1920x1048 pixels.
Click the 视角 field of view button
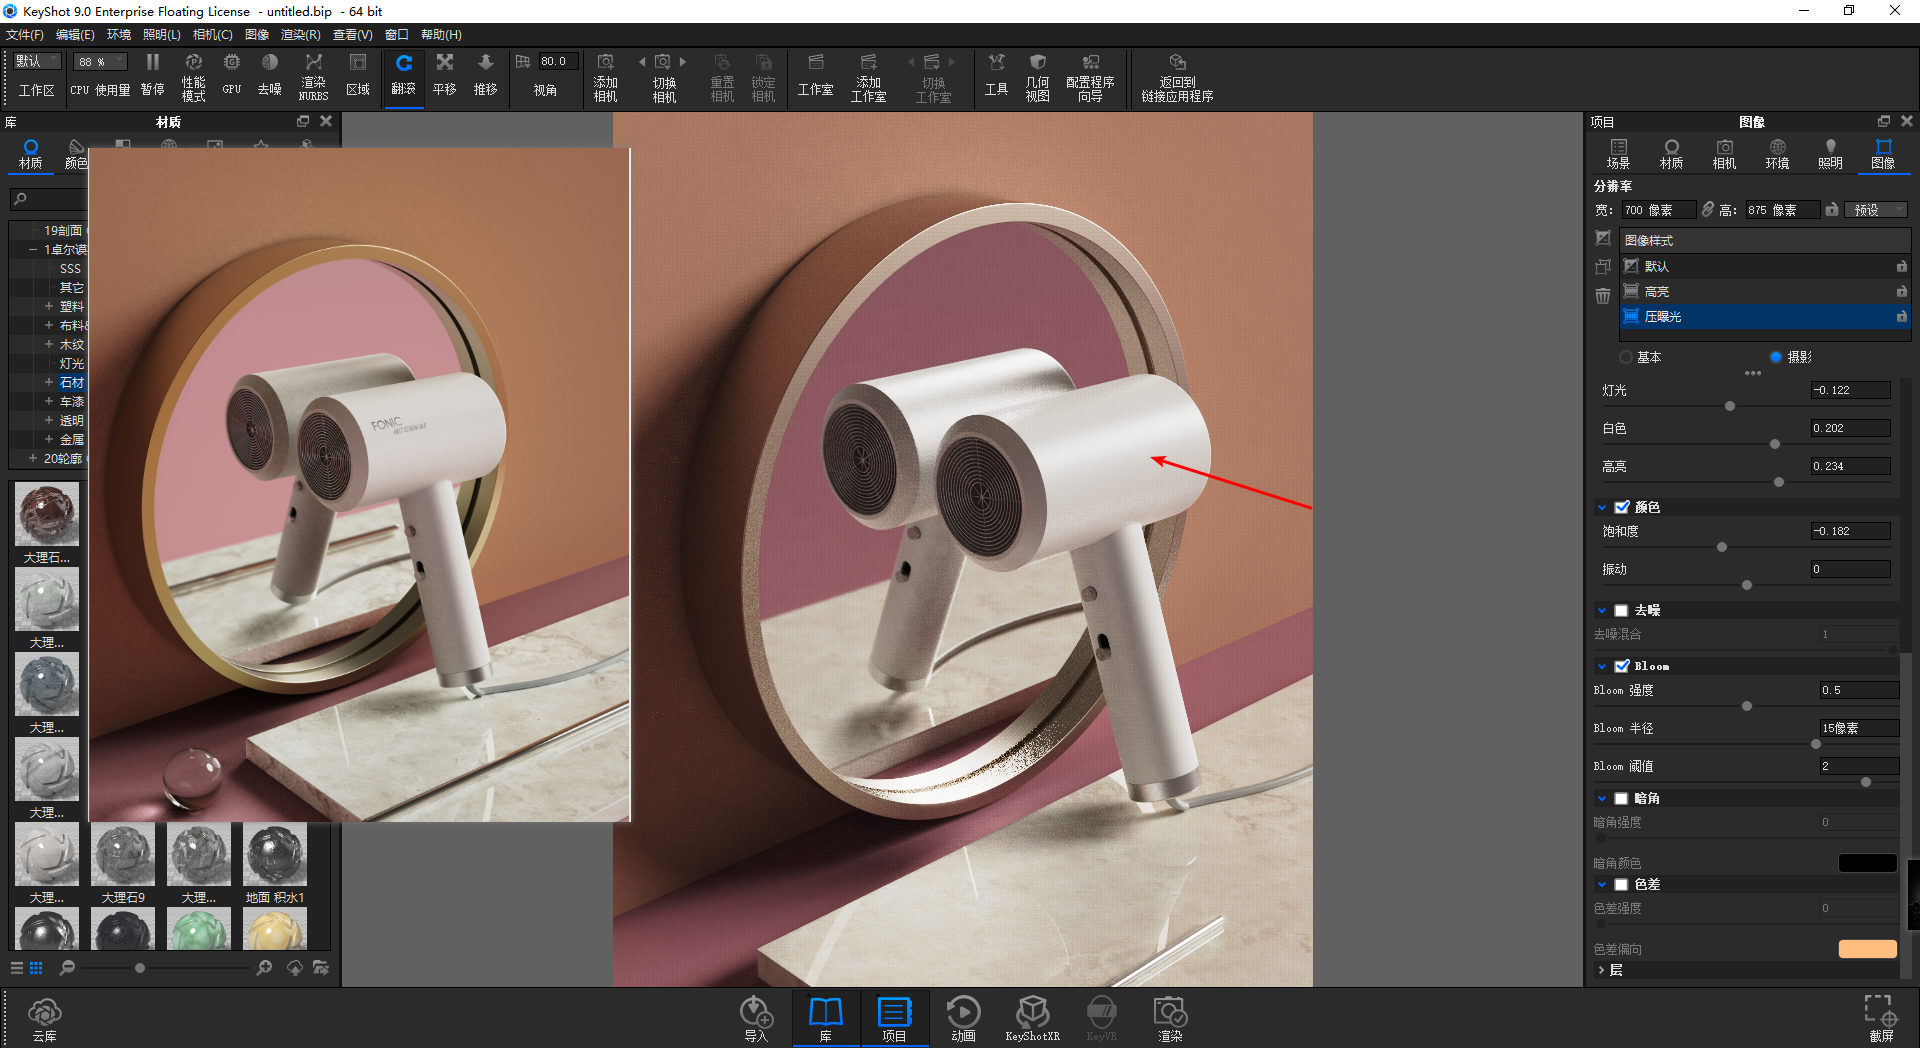pos(545,90)
